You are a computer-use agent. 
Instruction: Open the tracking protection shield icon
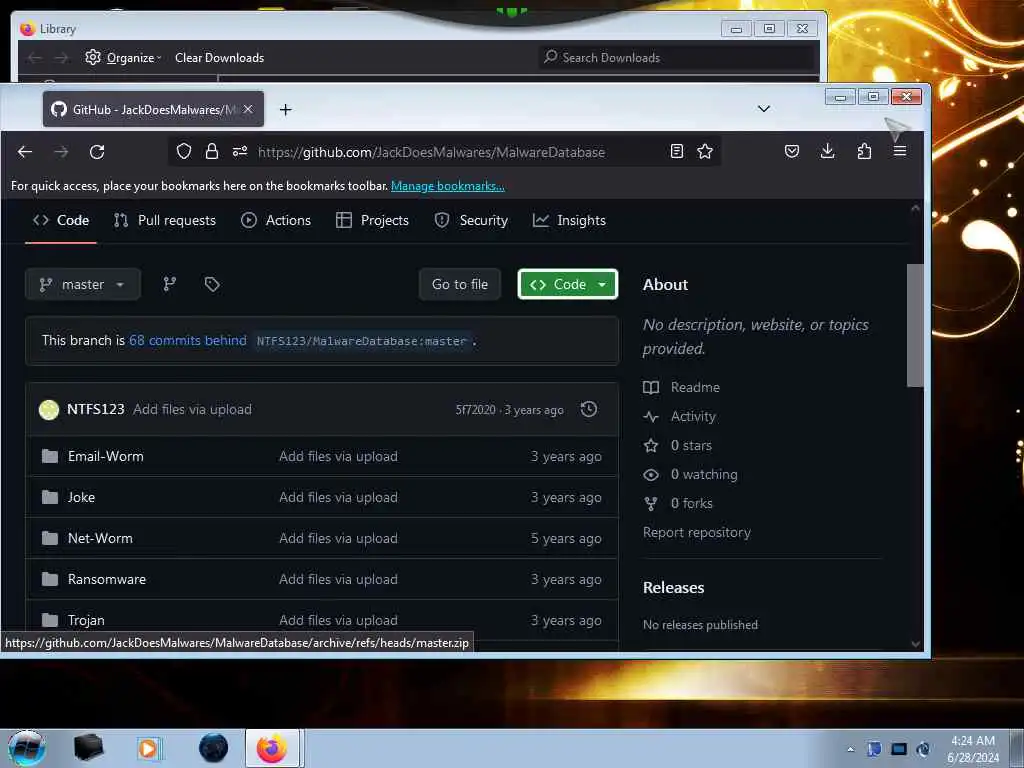click(184, 152)
